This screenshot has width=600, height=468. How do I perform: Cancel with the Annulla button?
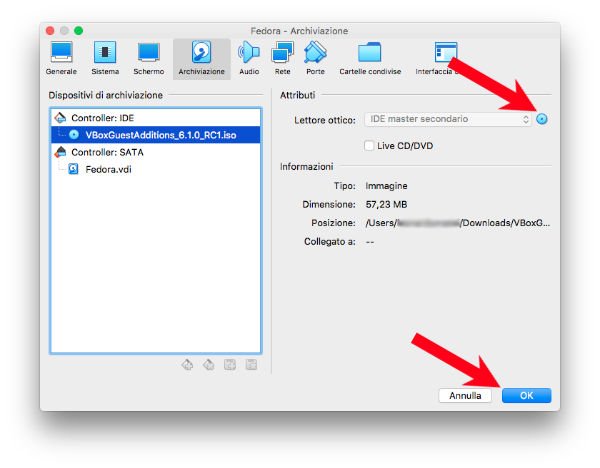point(465,396)
